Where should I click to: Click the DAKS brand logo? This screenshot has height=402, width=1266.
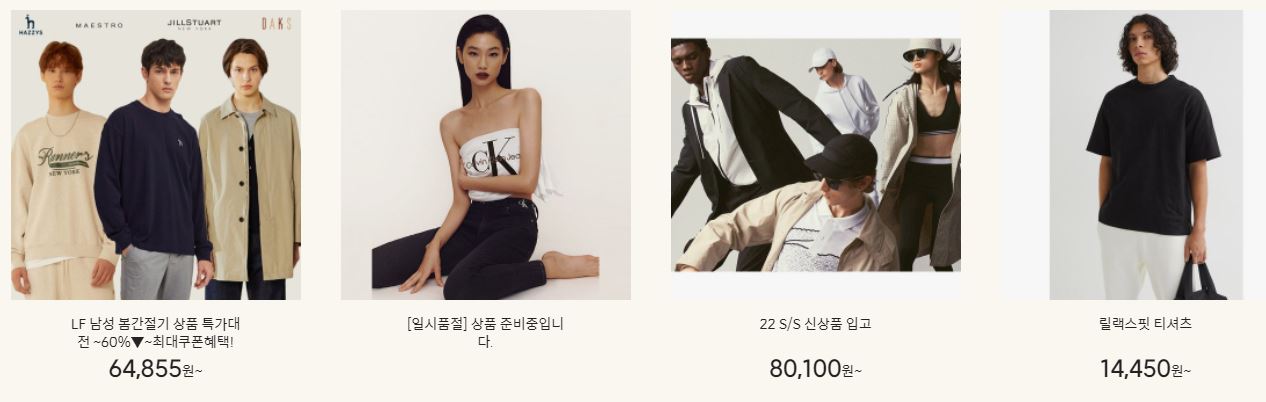[276, 23]
